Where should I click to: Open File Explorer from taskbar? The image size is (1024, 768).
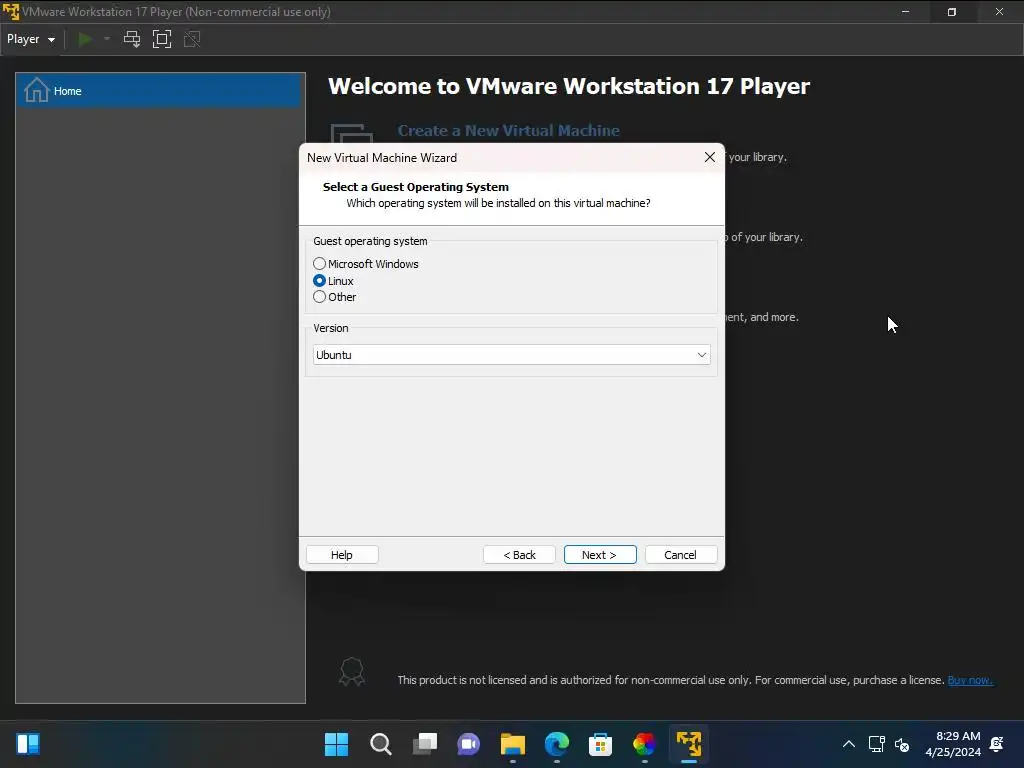click(x=513, y=744)
